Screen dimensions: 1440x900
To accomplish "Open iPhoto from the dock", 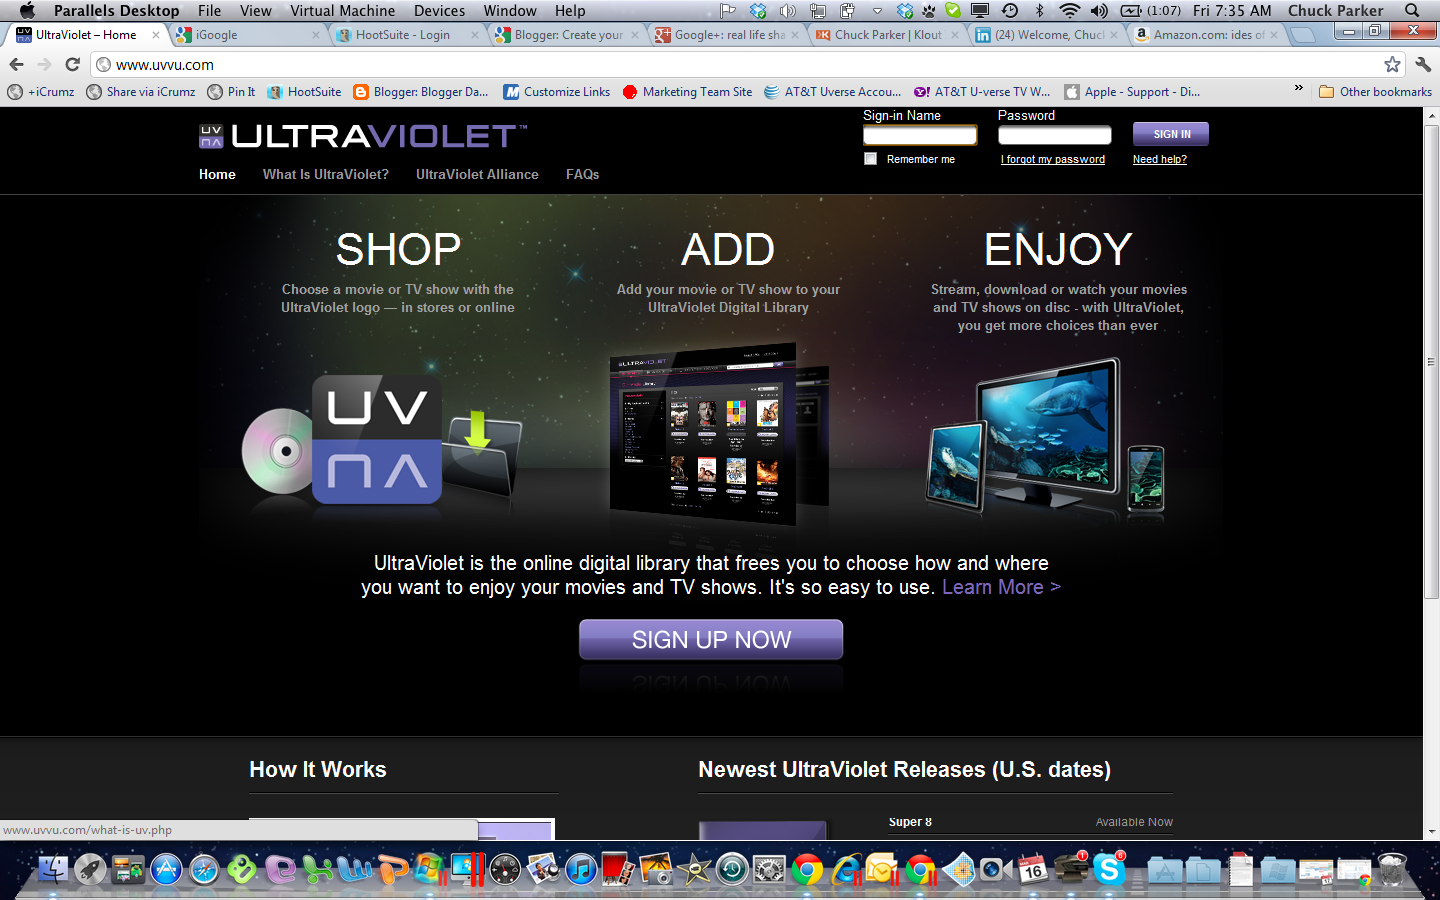I will [x=657, y=870].
